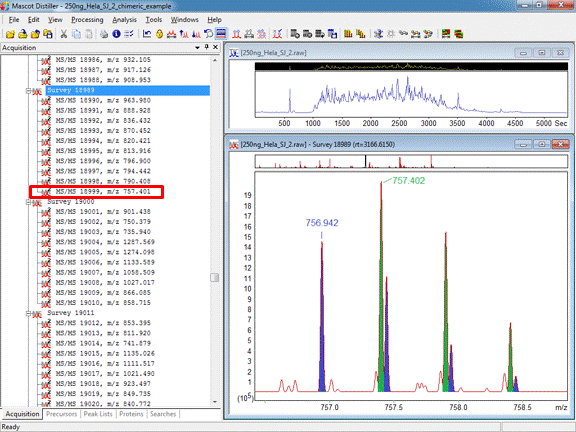Viewport: 576px width, 432px height.
Task: Click the save-all disks icon in toolbar
Action: click(48, 34)
